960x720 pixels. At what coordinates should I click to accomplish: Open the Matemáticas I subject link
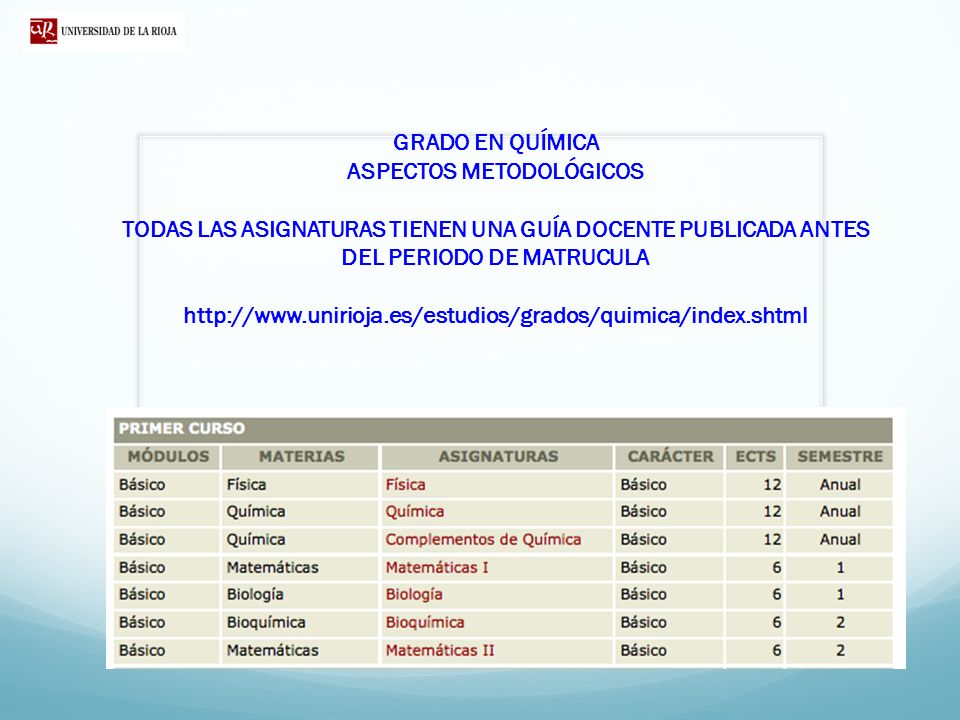click(x=437, y=568)
